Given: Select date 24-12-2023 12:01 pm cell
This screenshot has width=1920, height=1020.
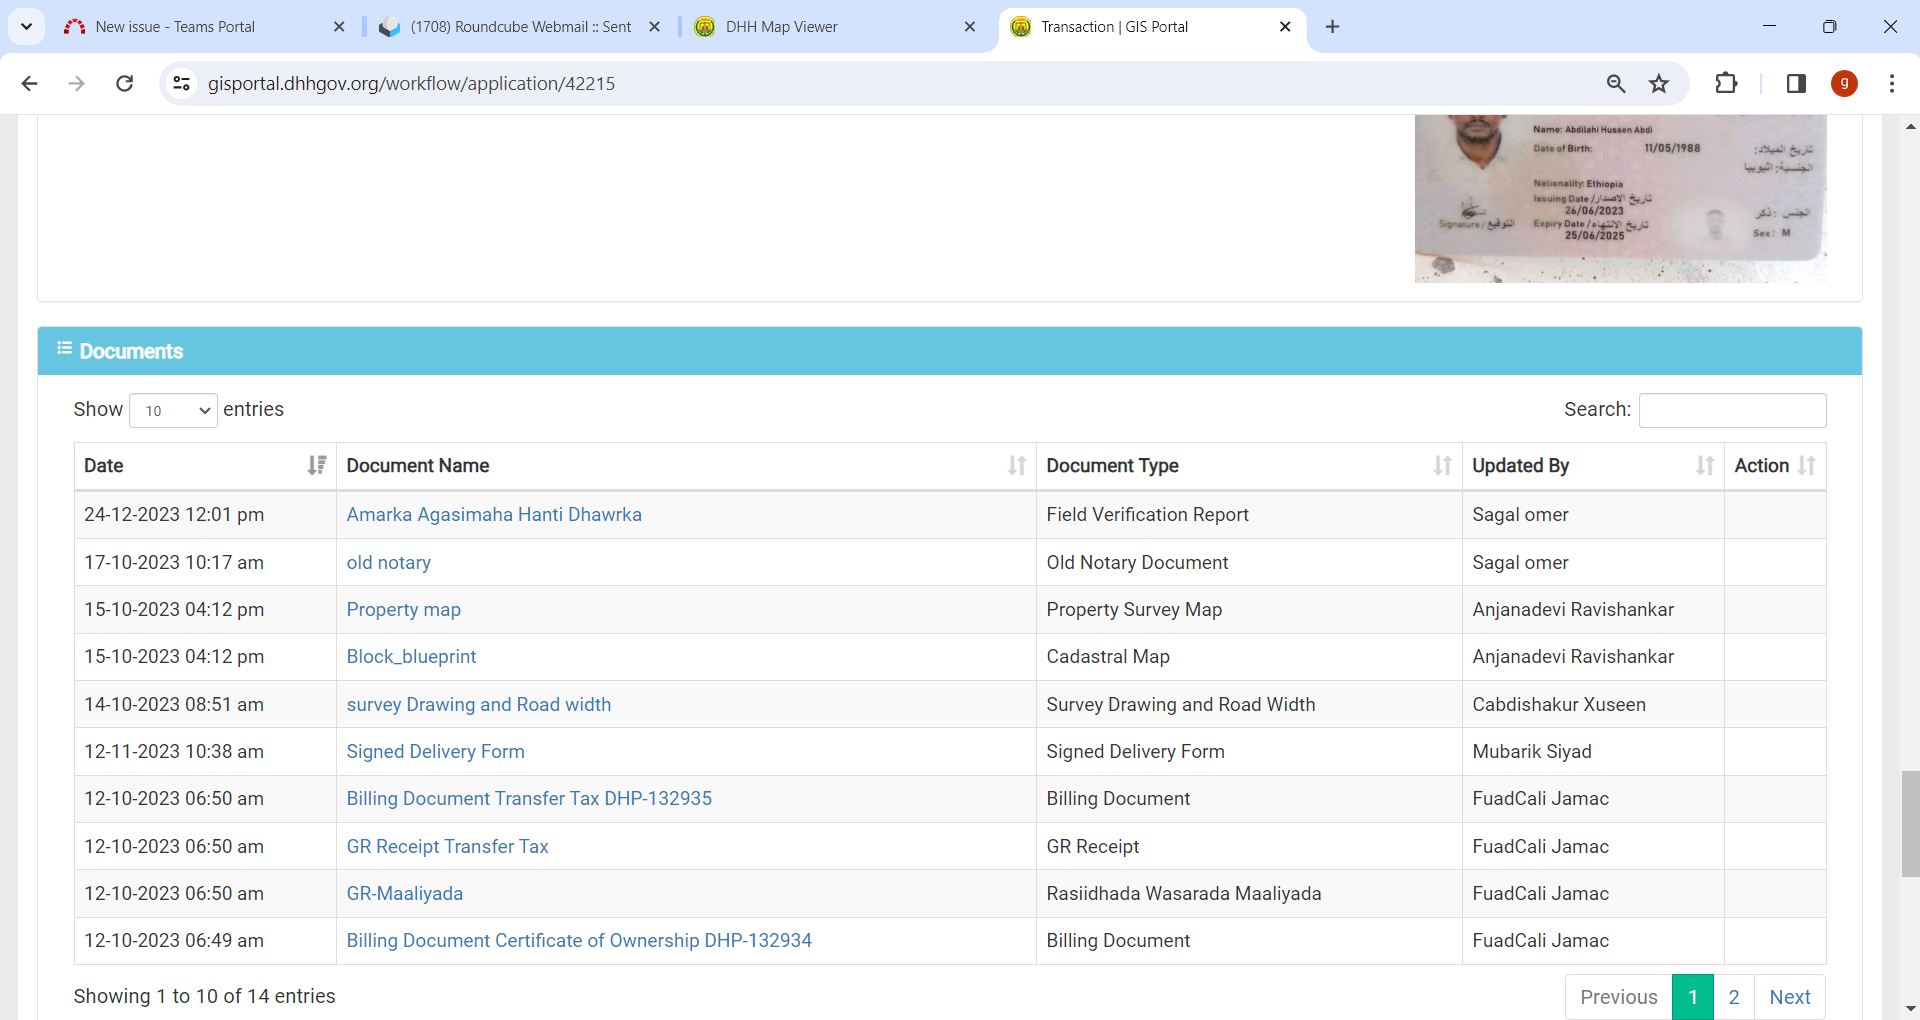Looking at the screenshot, I should (205, 515).
